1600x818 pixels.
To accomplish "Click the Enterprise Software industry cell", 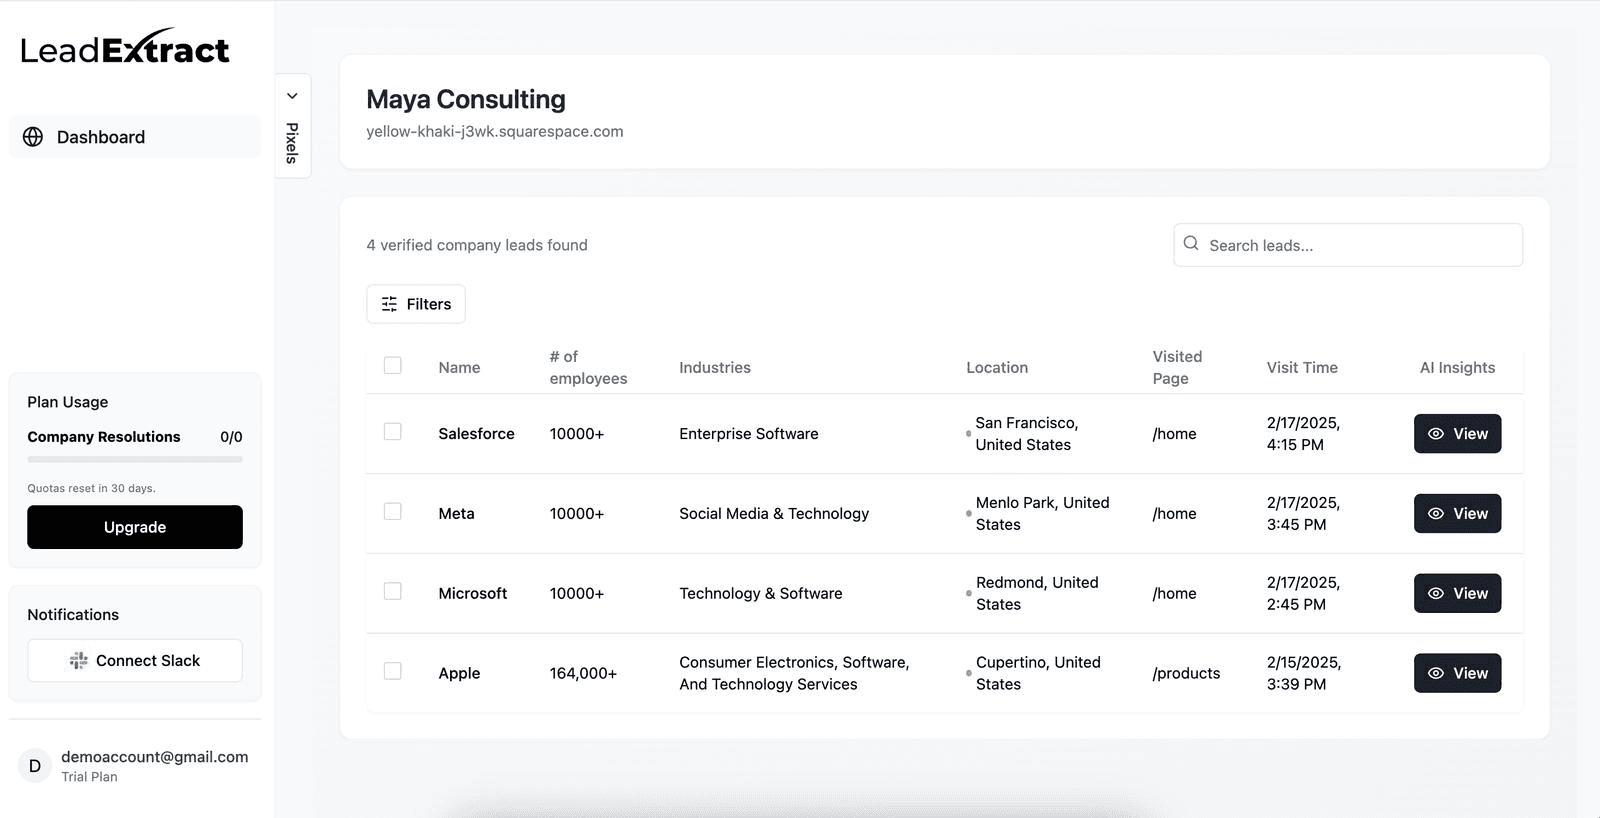I will click(x=749, y=434).
